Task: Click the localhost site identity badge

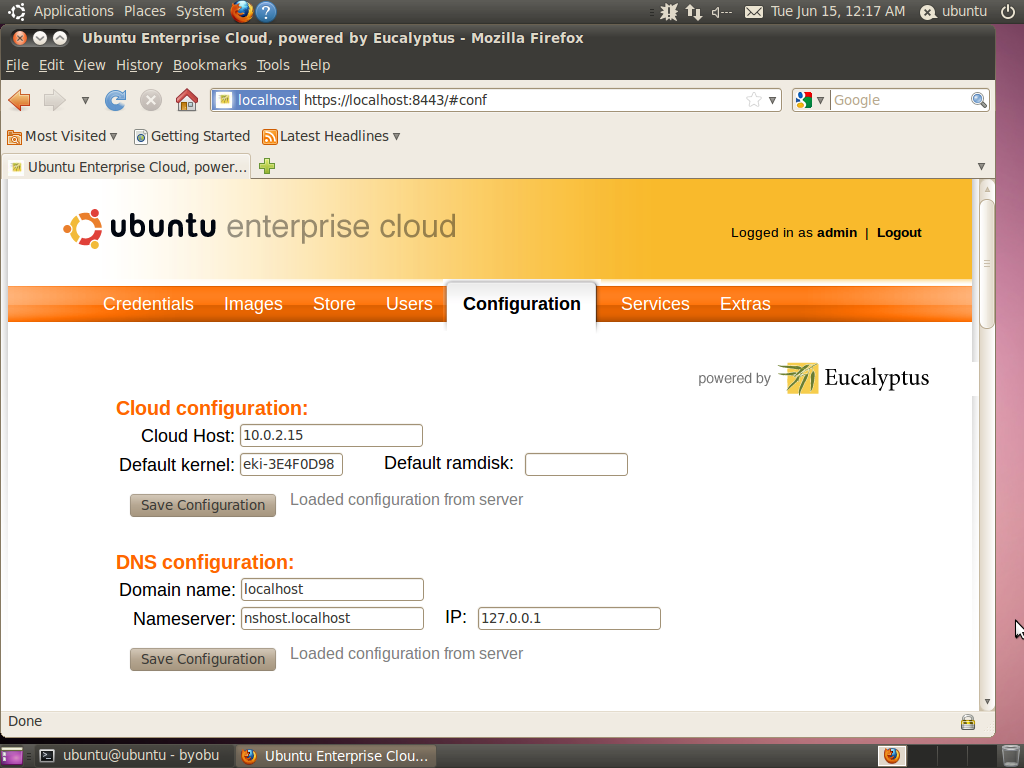Action: click(257, 100)
